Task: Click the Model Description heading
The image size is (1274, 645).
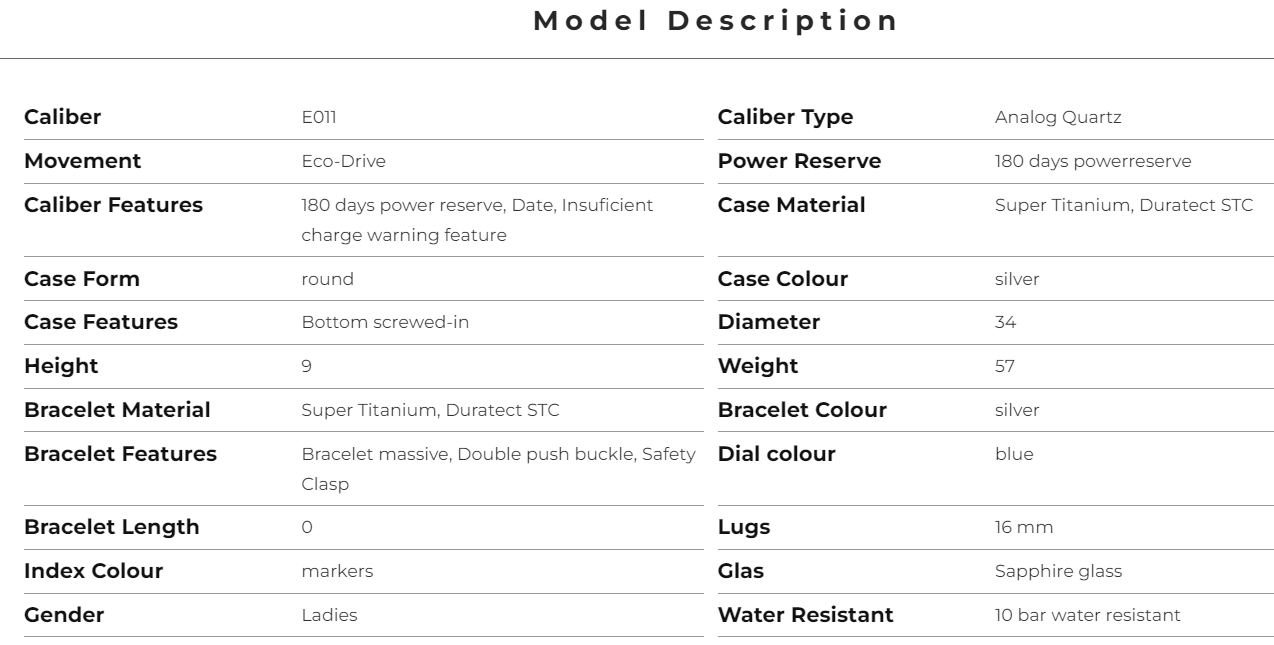Action: click(716, 21)
